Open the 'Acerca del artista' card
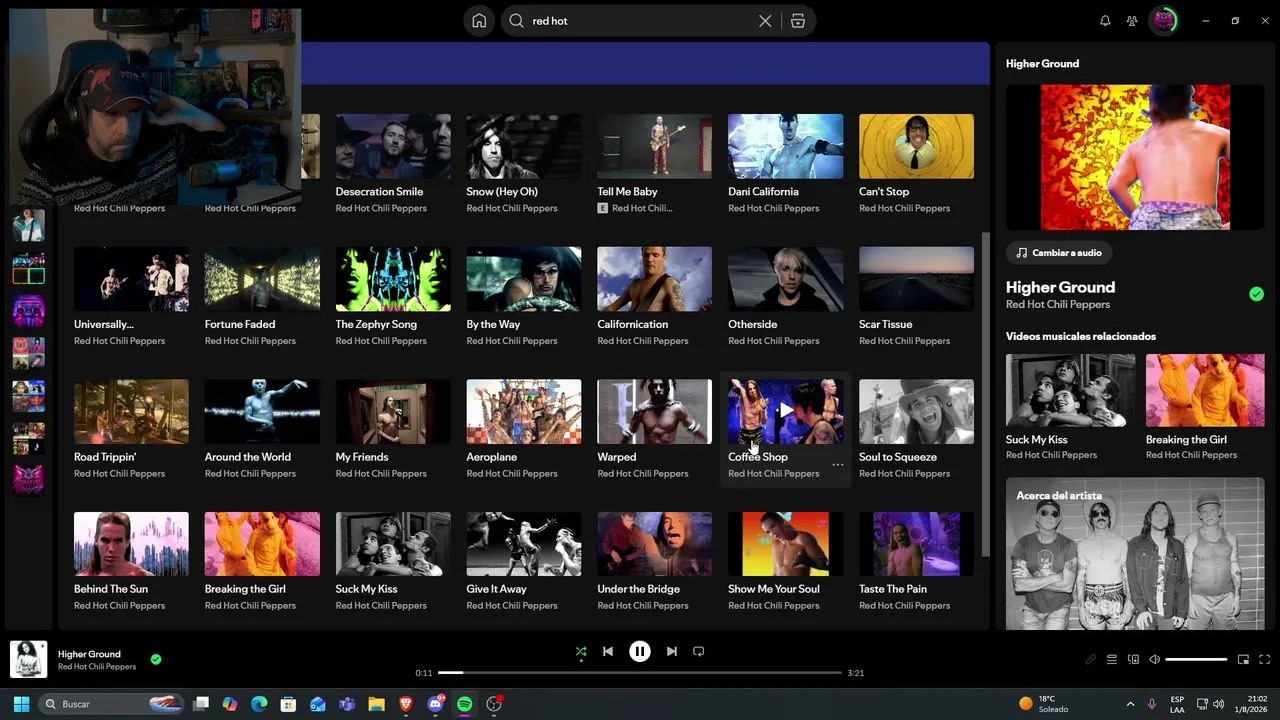Image resolution: width=1280 pixels, height=720 pixels. click(x=1135, y=553)
